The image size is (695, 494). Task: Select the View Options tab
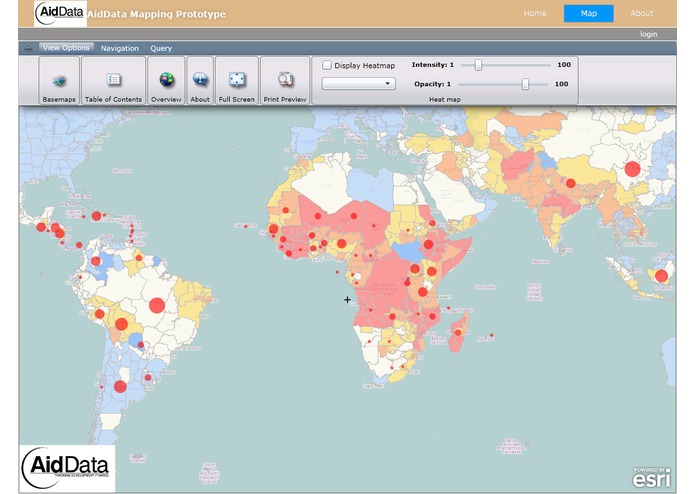pyautogui.click(x=66, y=48)
